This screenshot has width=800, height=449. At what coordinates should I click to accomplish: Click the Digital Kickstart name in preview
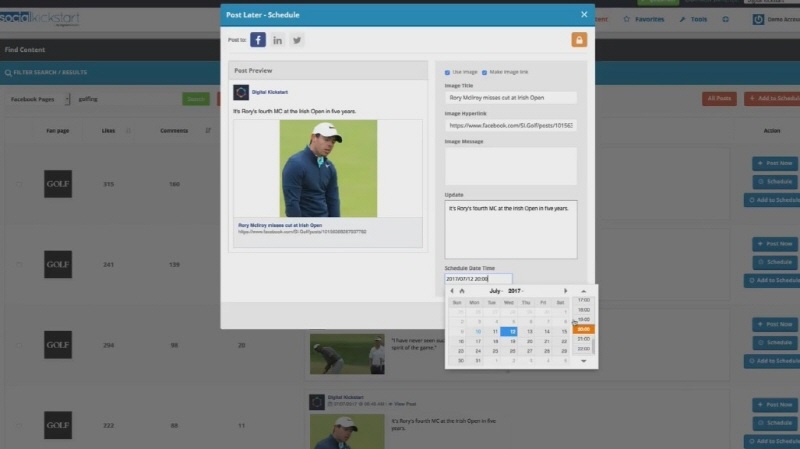(270, 92)
